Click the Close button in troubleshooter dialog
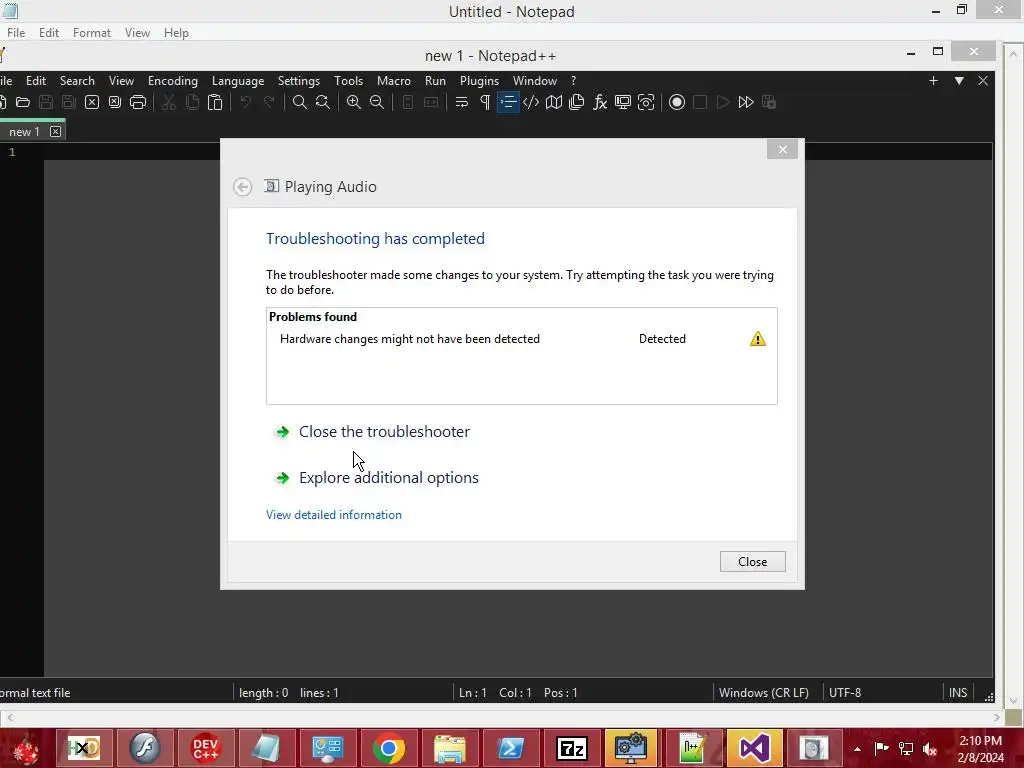This screenshot has height=768, width=1024. coord(752,562)
